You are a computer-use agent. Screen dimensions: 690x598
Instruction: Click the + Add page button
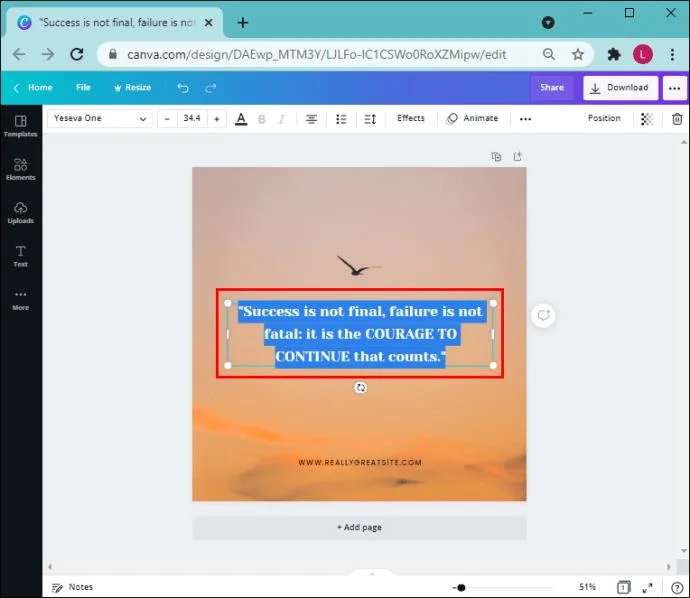pyautogui.click(x=359, y=528)
